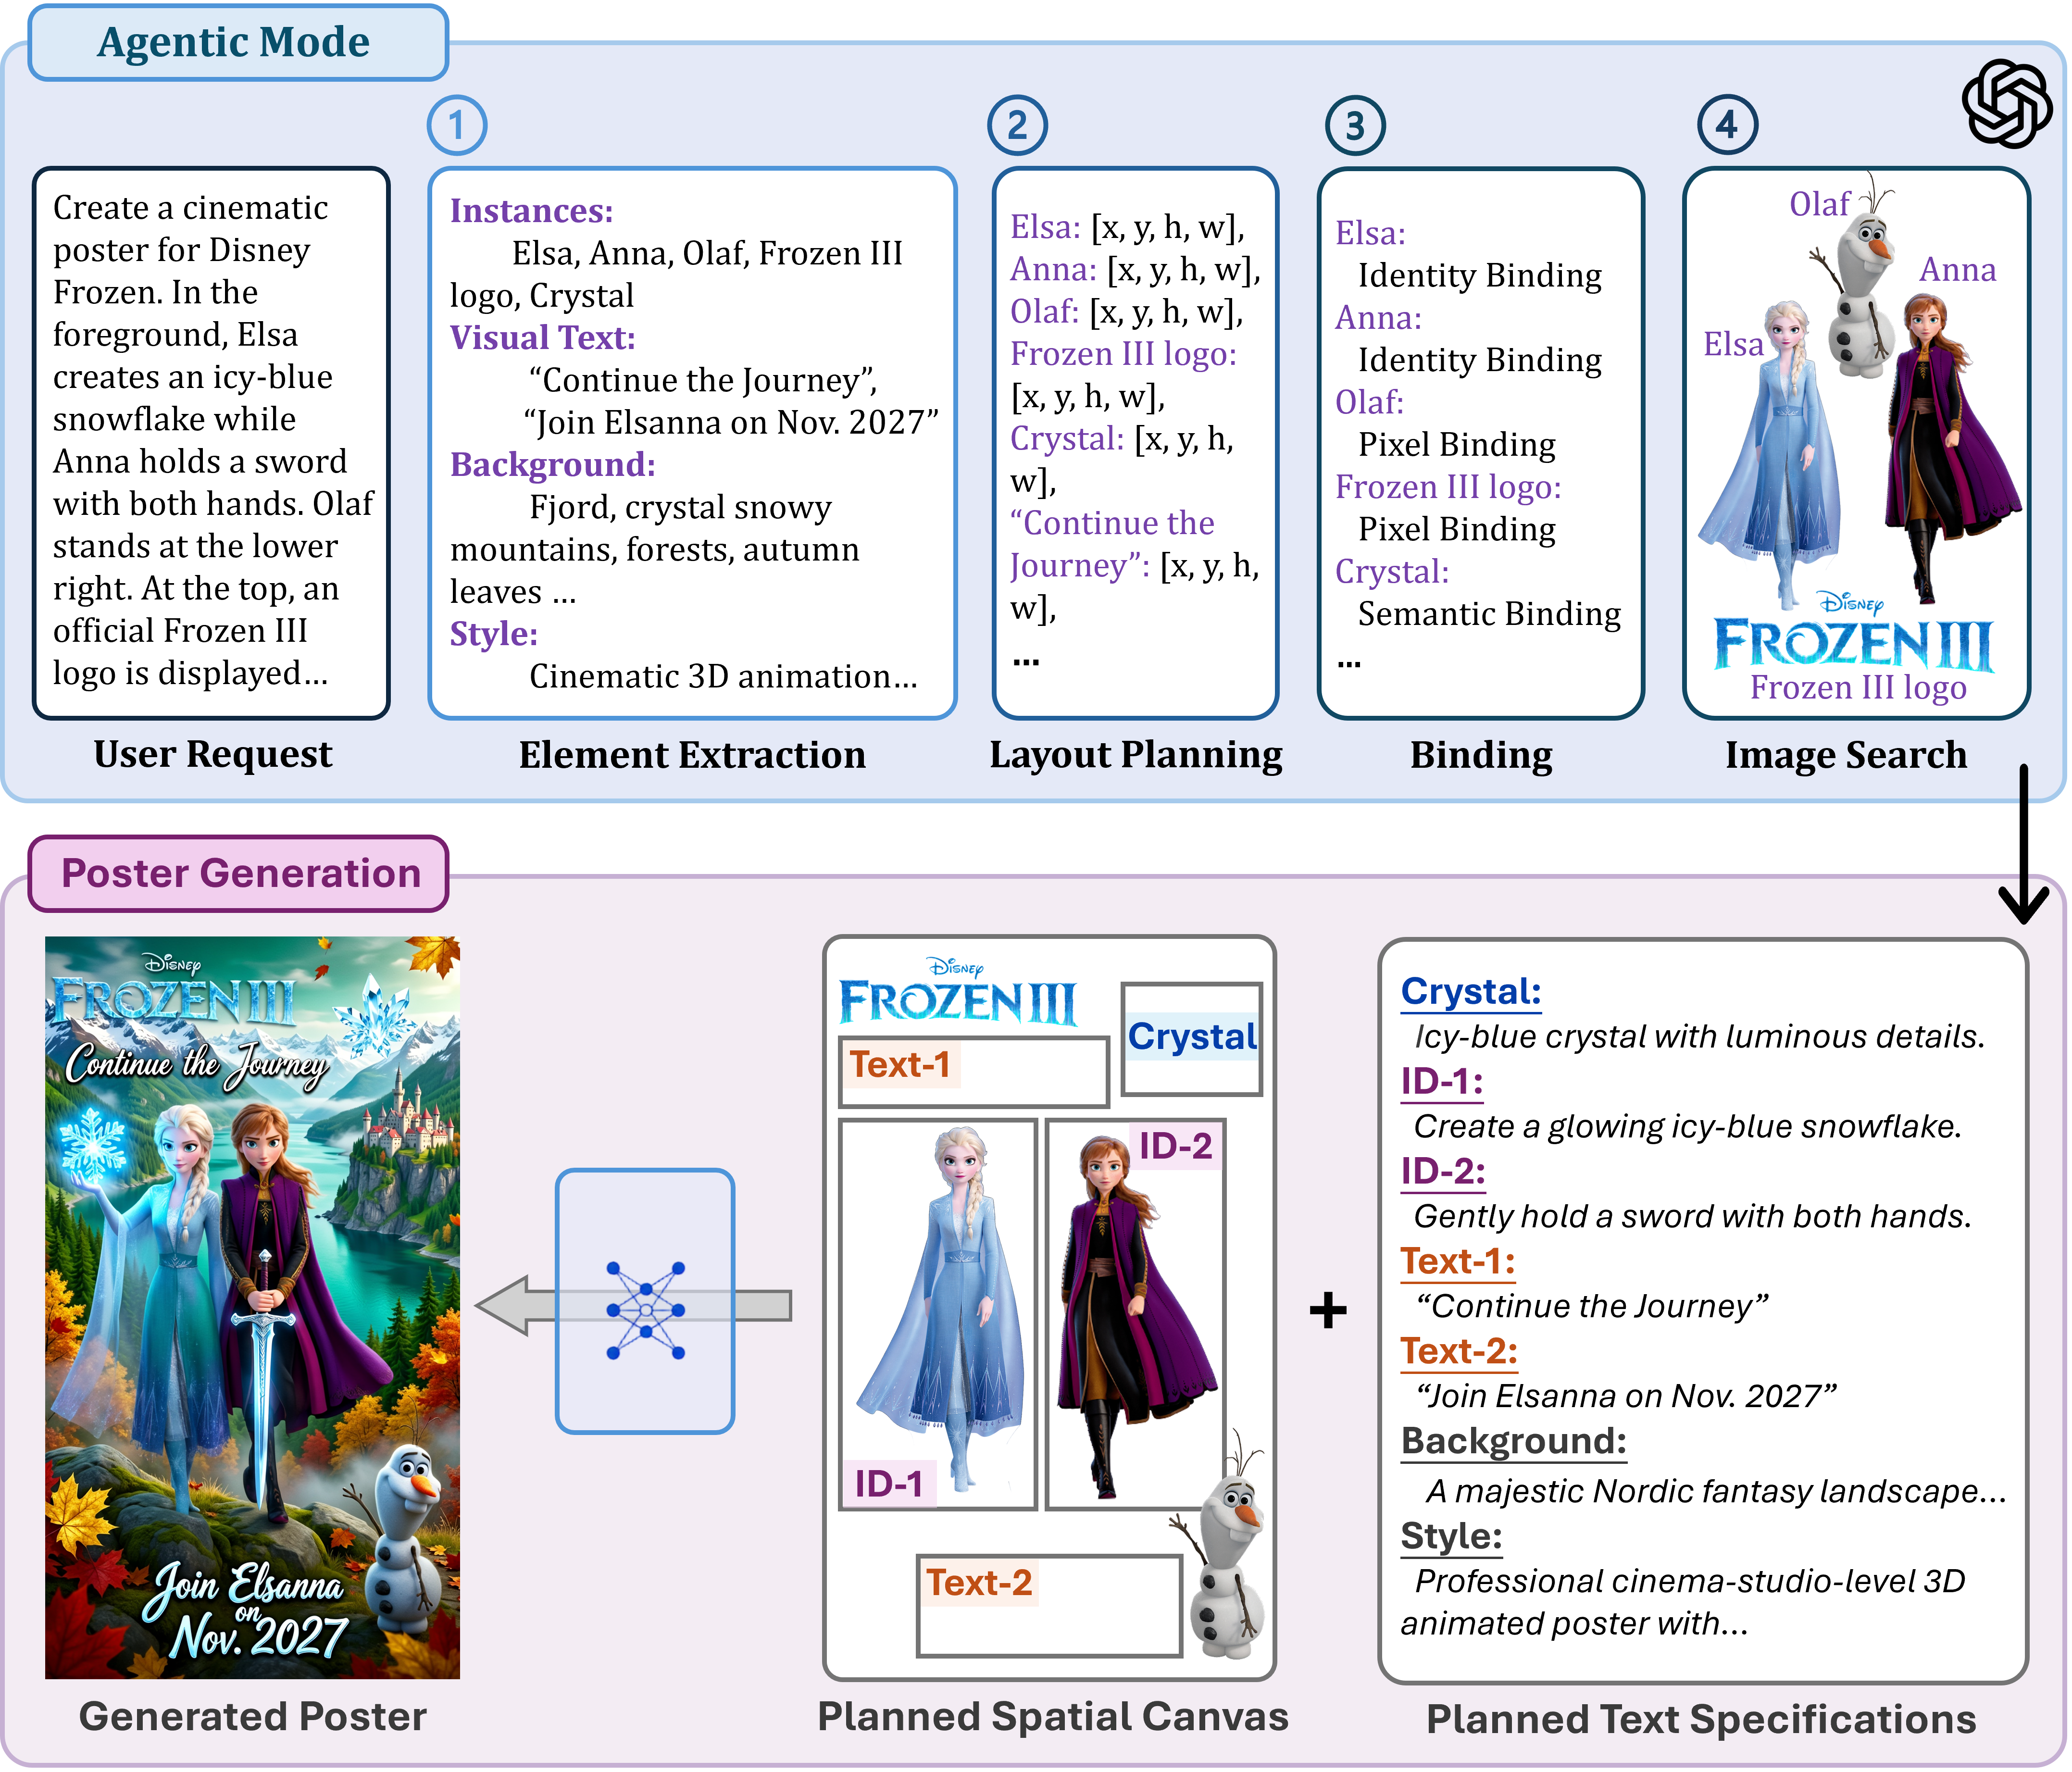Screen dimensions: 2072x1772
Task: Open the Generated Poster image
Action: click(x=252, y=1308)
